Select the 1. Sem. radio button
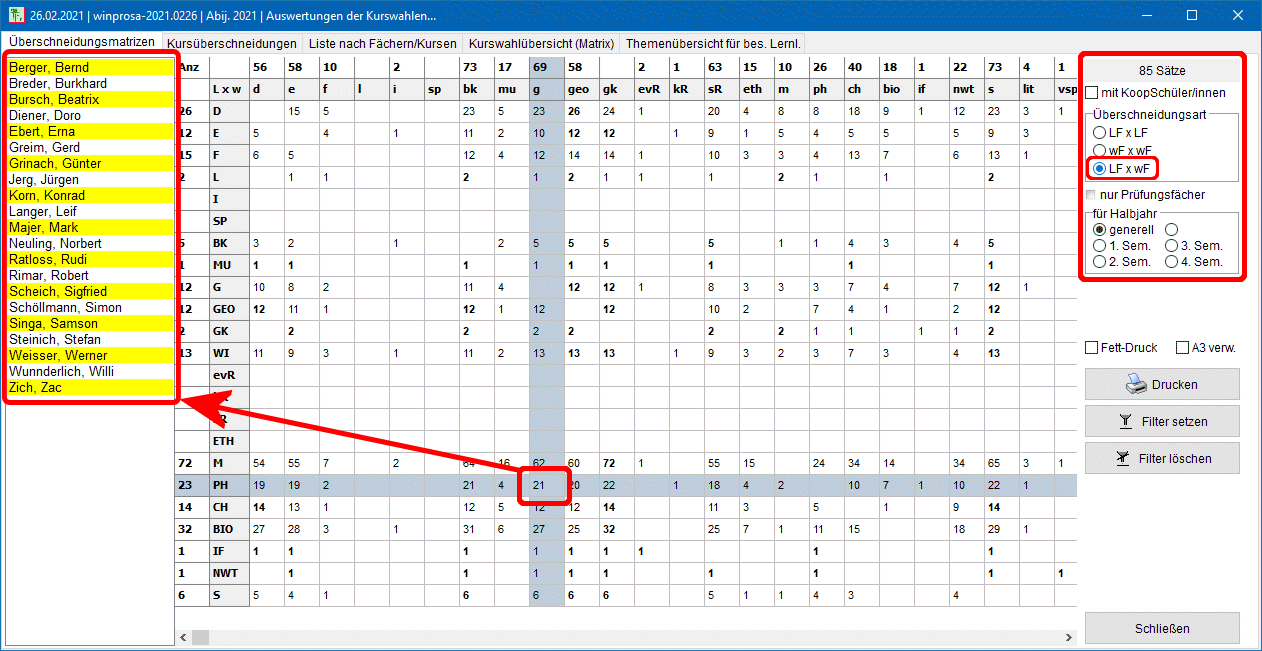 pyautogui.click(x=1100, y=245)
